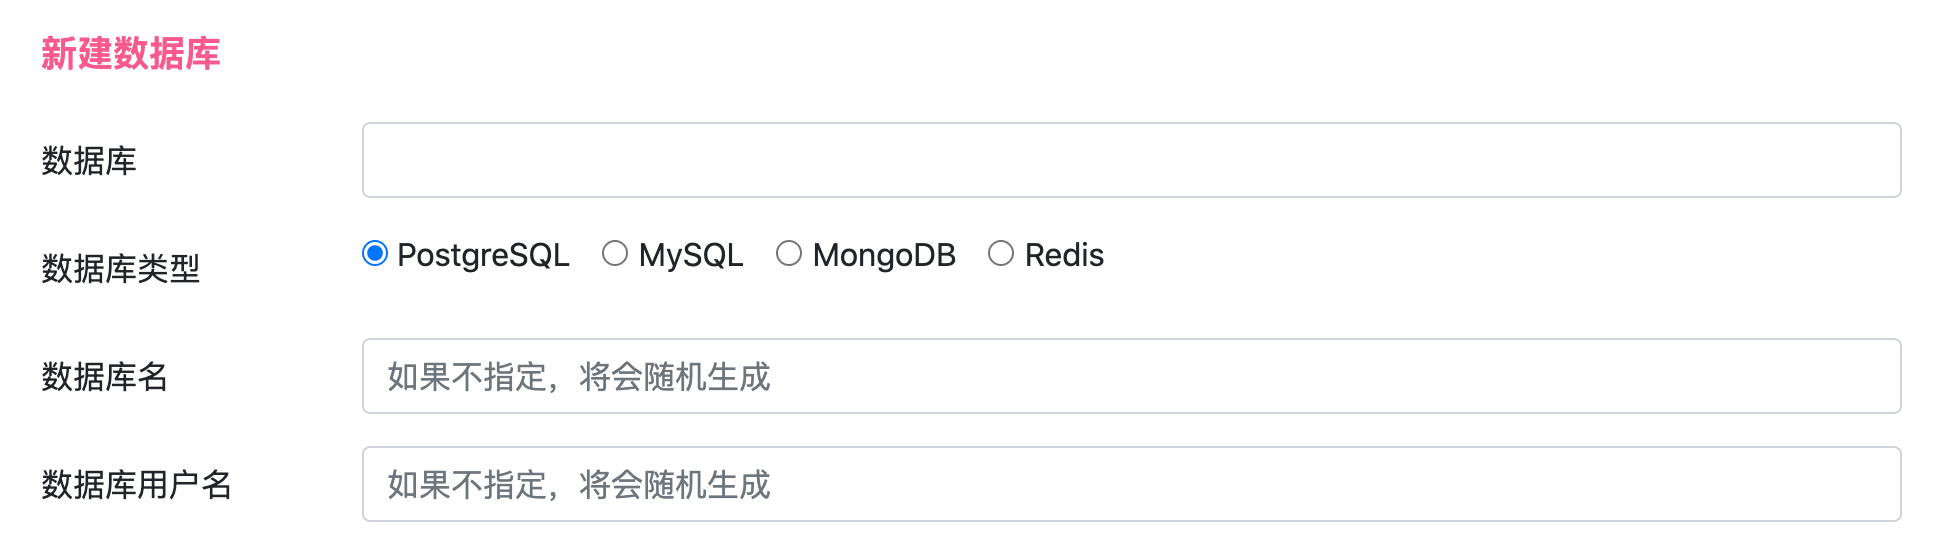1938x558 pixels.
Task: Click the 数据库名 label
Action: pos(105,377)
